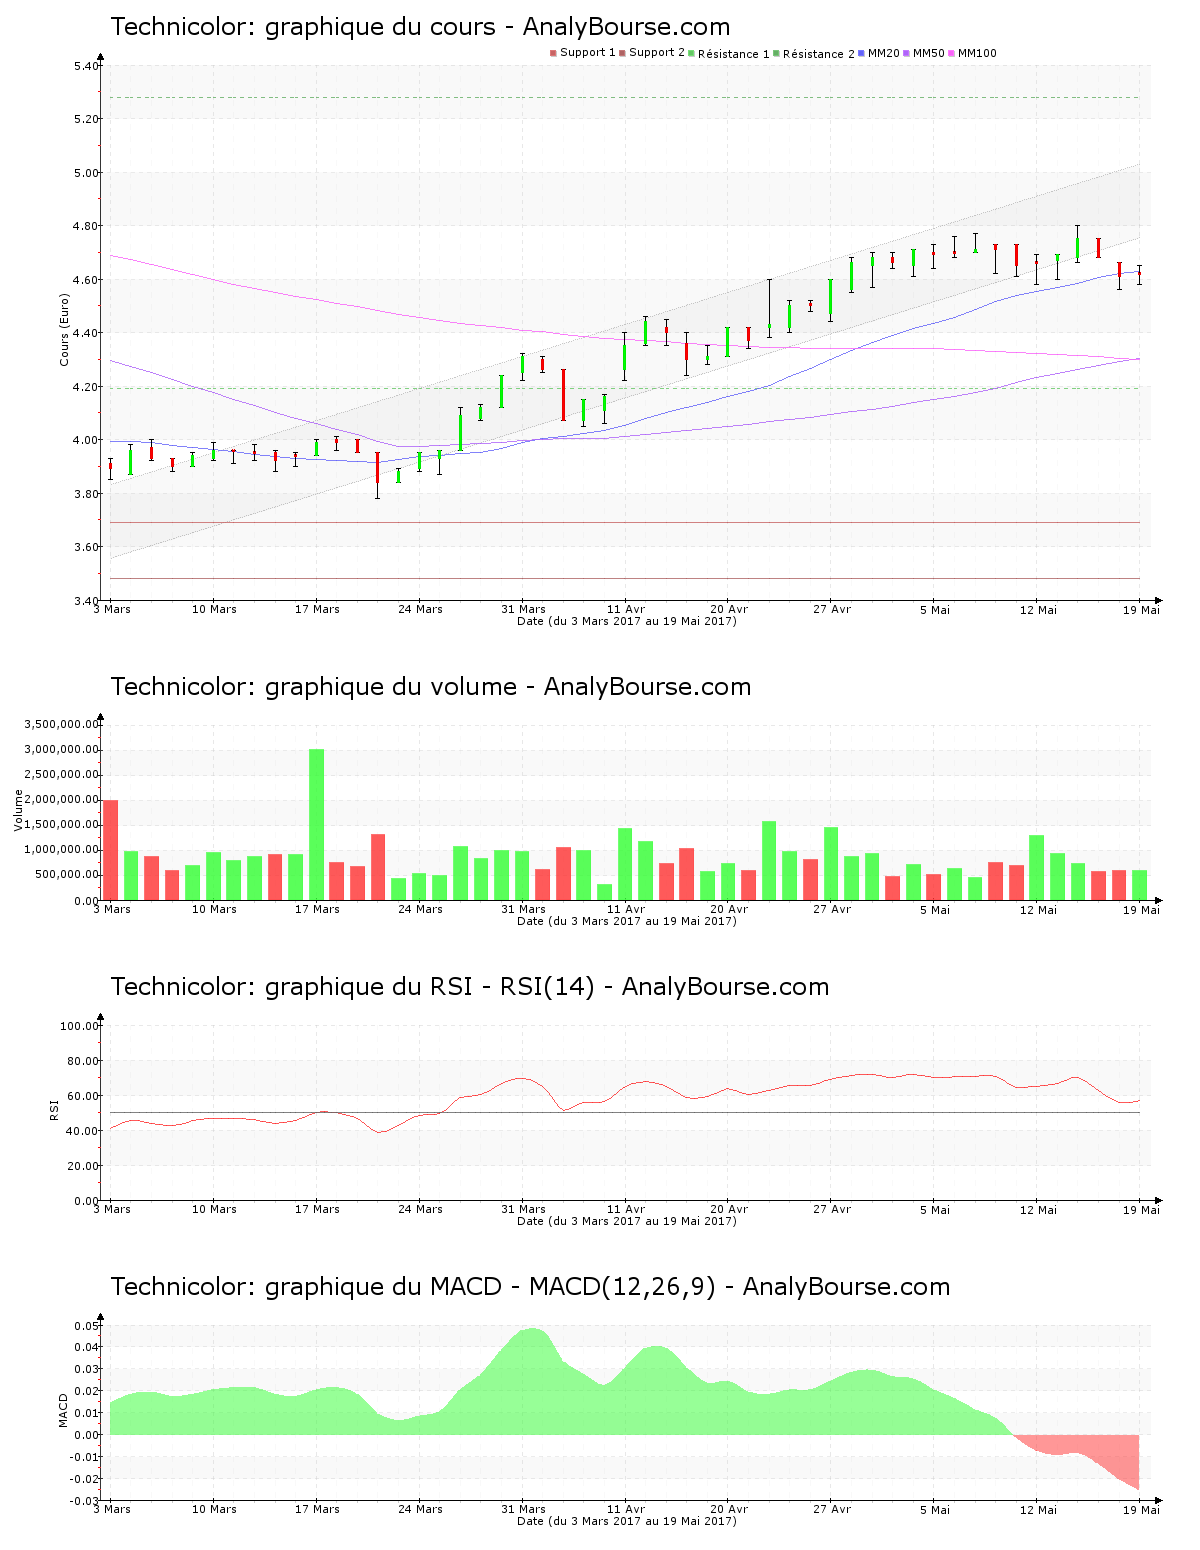Select the 'Résistance 1' legend label
Screen dimensions: 1200x1550
point(734,54)
